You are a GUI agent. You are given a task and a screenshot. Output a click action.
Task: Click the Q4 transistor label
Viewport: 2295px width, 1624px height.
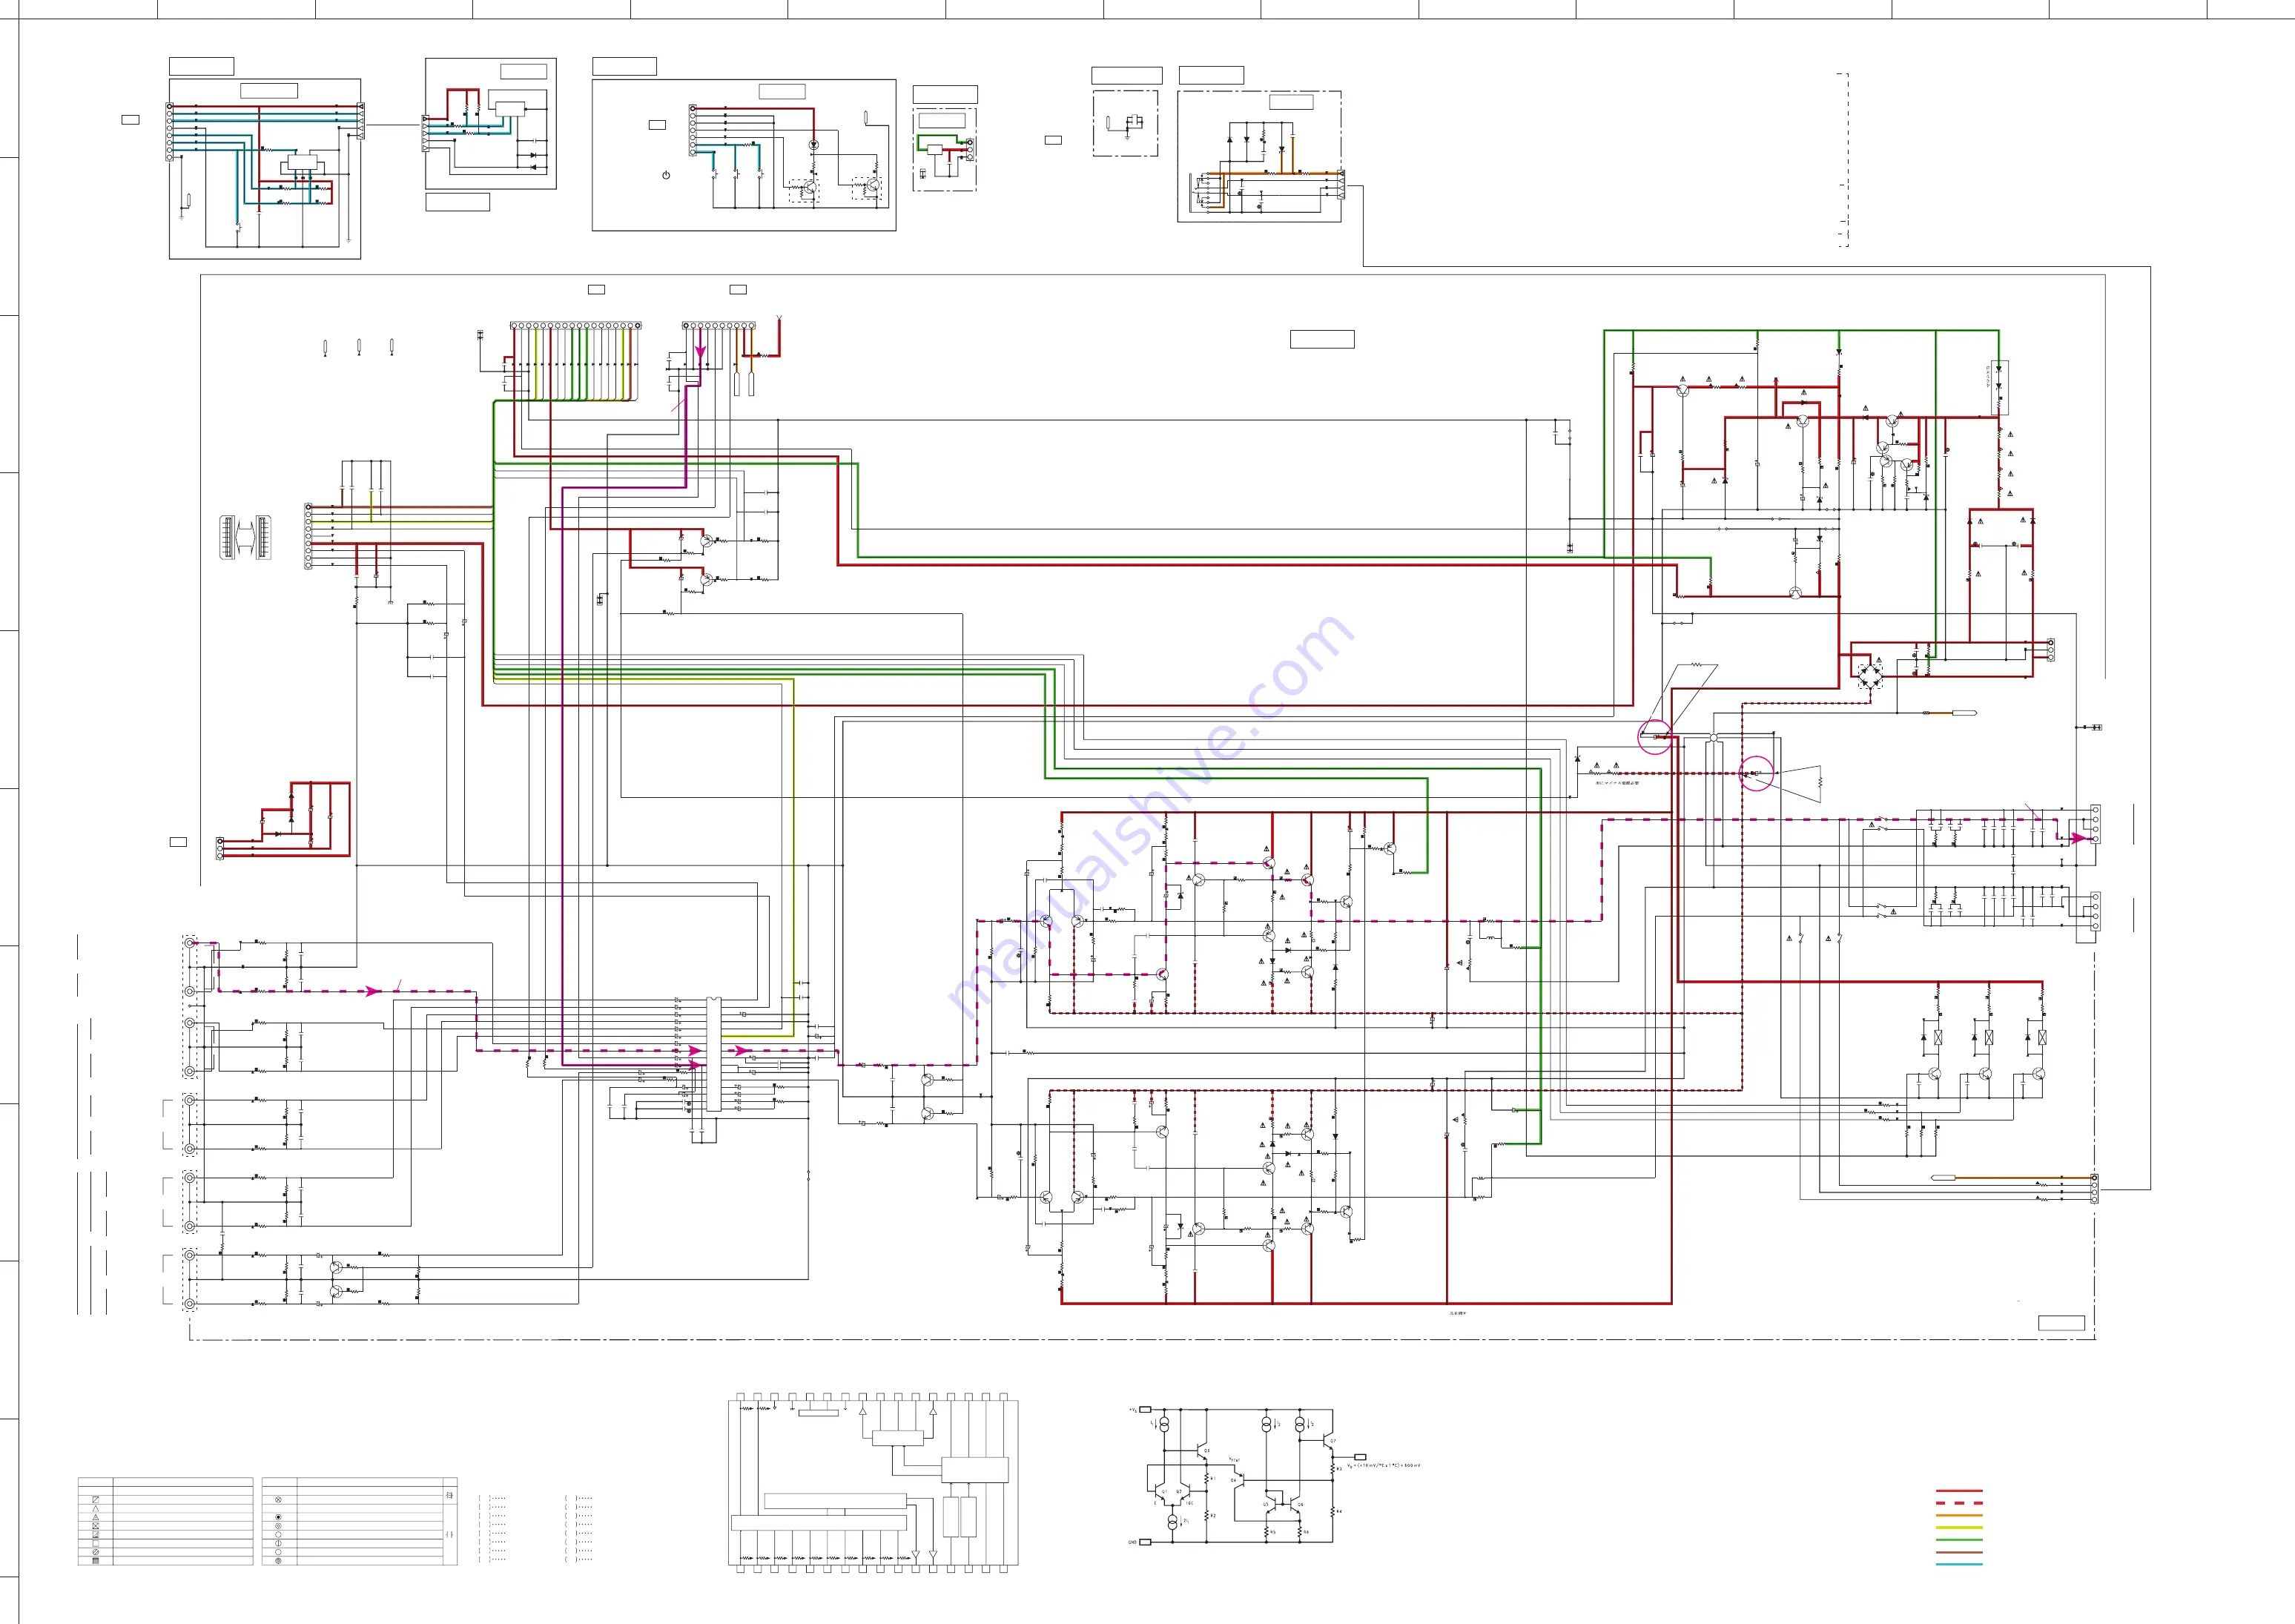1234,1481
